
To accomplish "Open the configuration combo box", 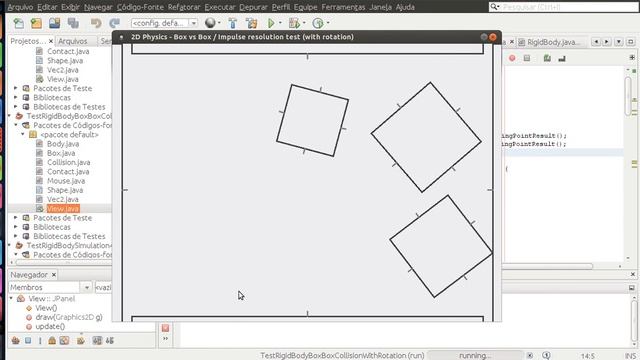I will [x=164, y=23].
